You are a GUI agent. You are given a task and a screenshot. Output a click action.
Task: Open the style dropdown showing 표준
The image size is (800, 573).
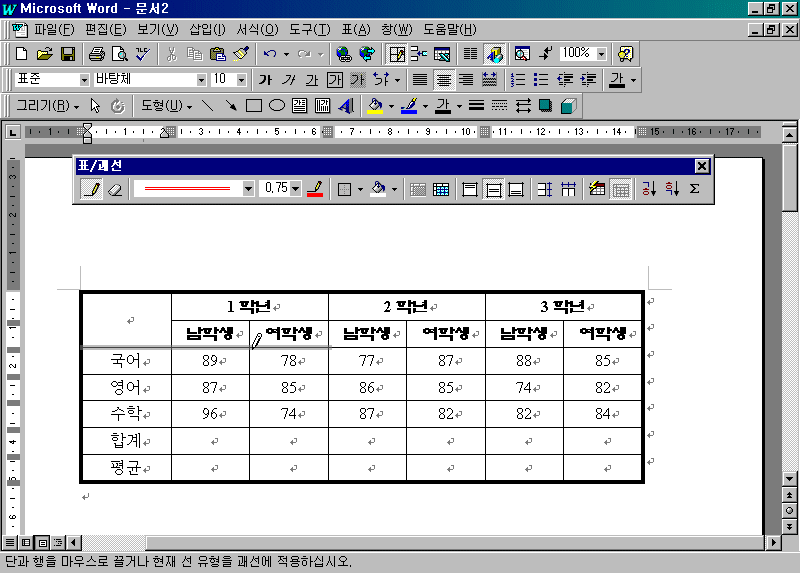point(84,80)
